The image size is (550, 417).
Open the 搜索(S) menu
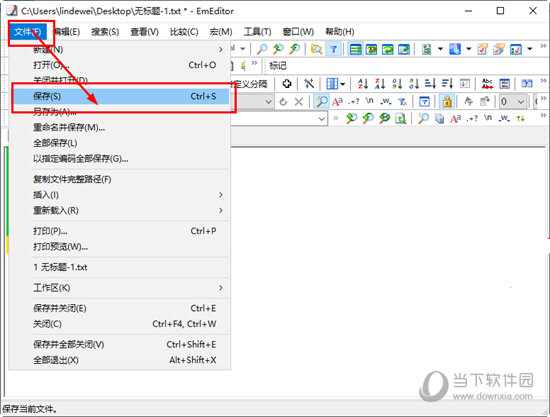coord(105,32)
